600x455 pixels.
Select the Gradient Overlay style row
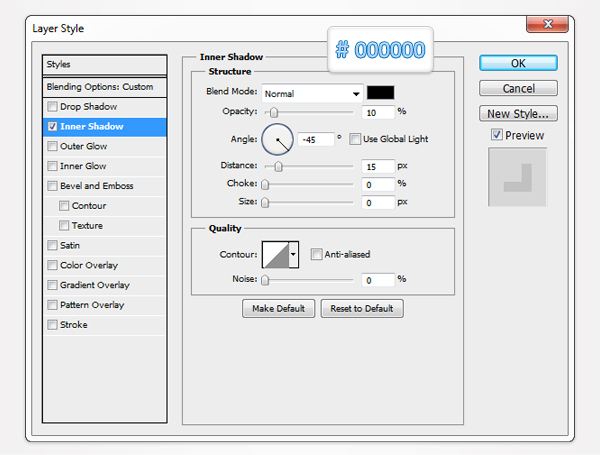click(104, 285)
